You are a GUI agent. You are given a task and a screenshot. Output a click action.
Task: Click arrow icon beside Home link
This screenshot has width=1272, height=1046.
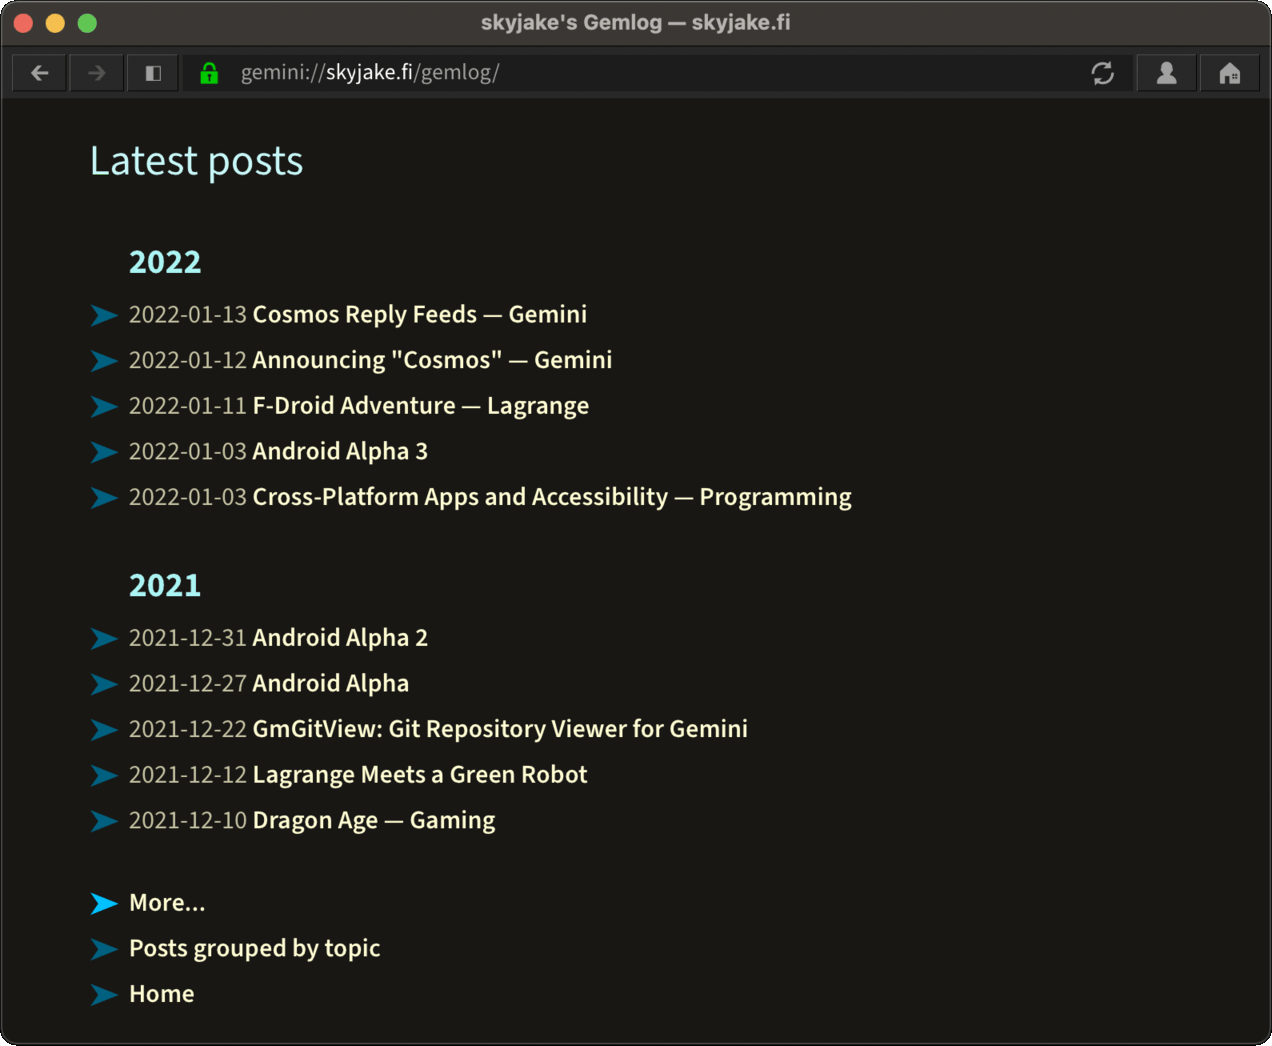point(104,995)
